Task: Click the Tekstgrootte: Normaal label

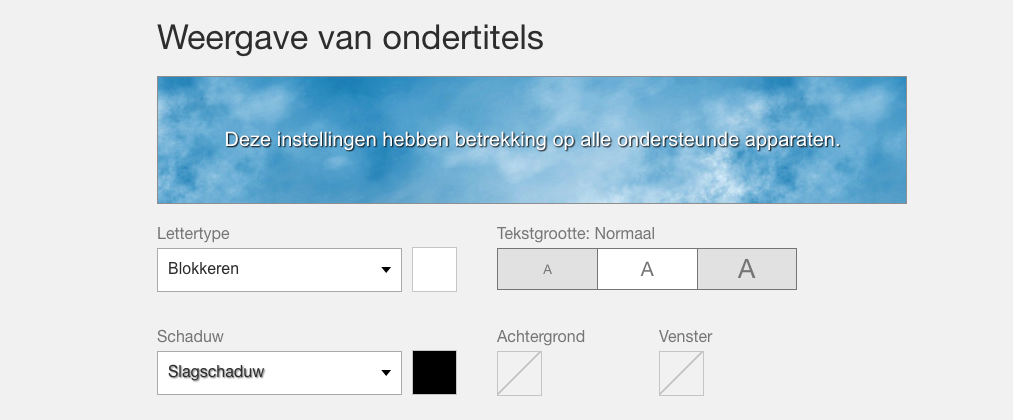Action: tap(575, 233)
